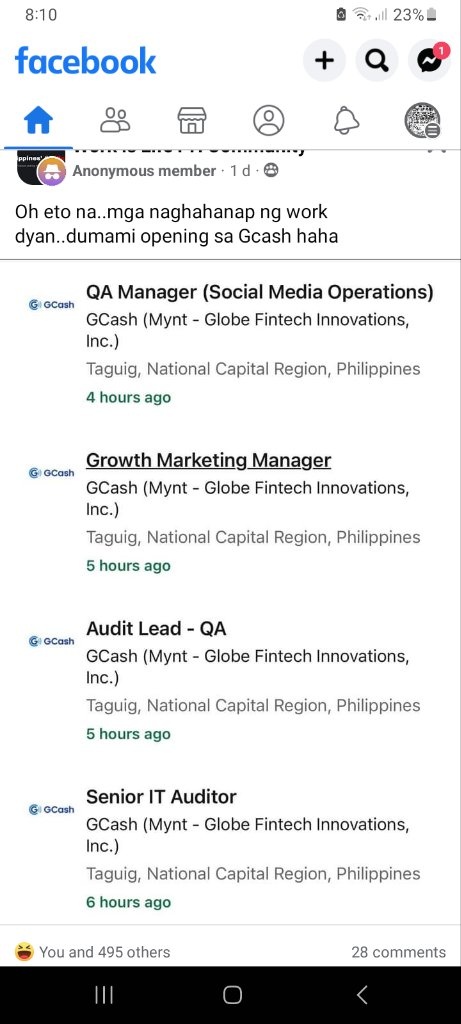Open Android recent apps button

(x=103, y=995)
